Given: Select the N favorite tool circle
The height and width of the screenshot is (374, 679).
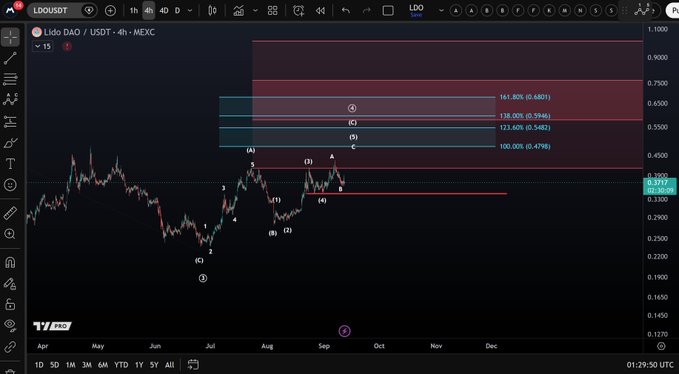Looking at the screenshot, I should point(580,10).
